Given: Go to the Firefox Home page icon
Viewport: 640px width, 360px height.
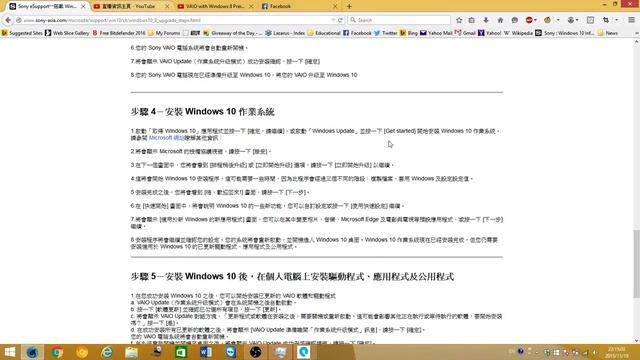Looking at the screenshot, I should [500, 20].
